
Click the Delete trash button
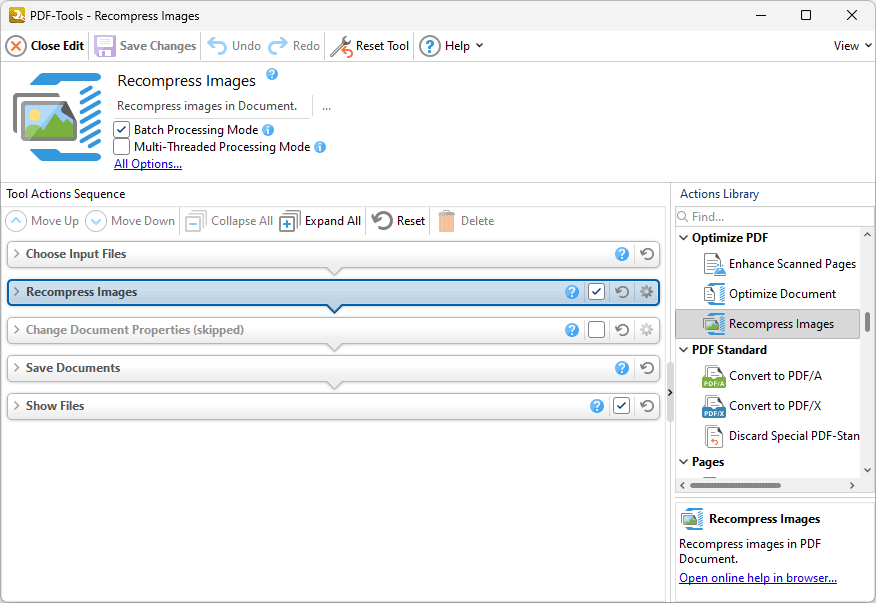pos(466,221)
